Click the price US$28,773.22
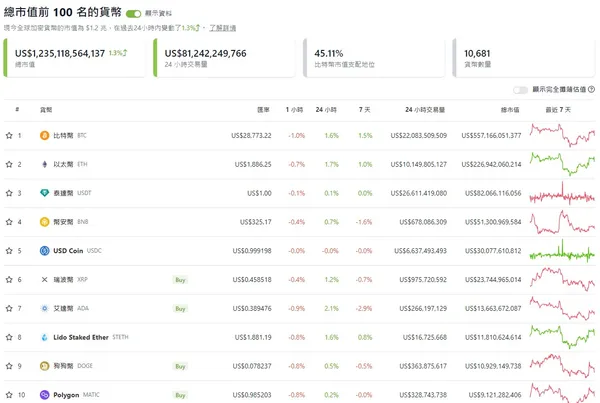600x403 pixels. 251,135
